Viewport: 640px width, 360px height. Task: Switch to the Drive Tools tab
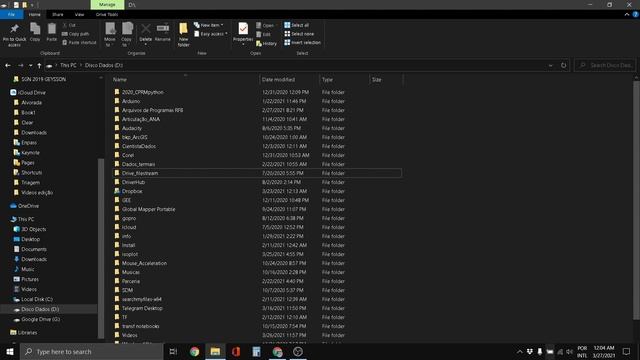pyautogui.click(x=107, y=14)
